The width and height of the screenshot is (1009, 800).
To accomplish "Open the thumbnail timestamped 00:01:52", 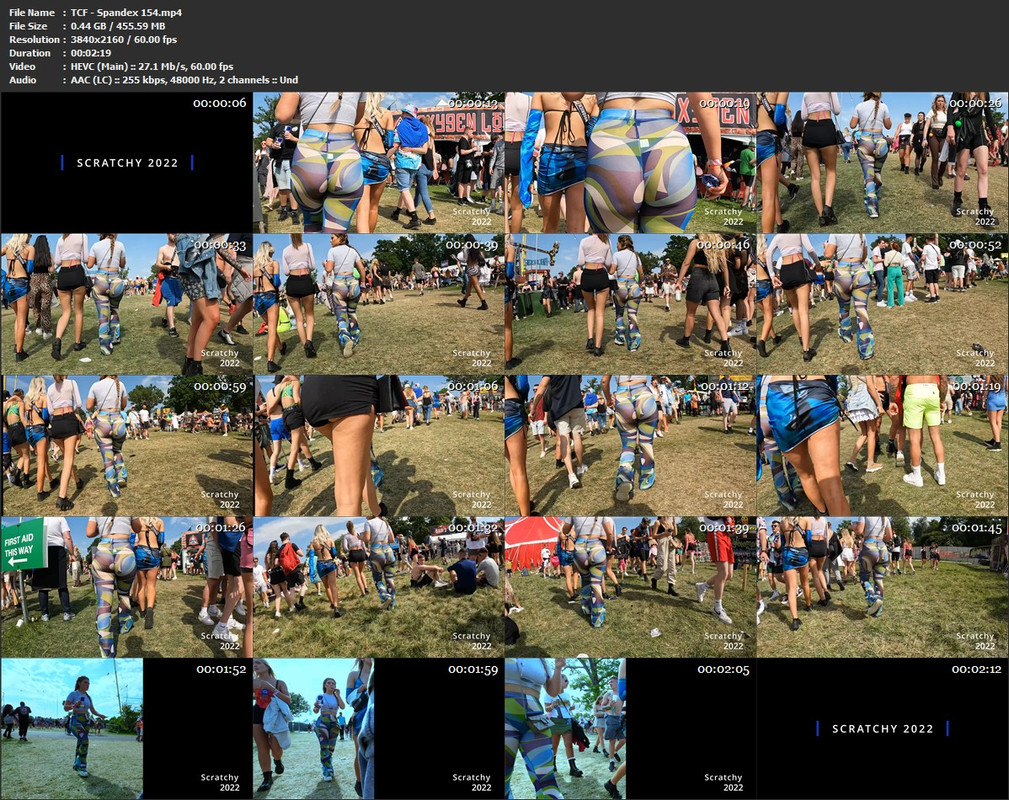I will (126, 728).
